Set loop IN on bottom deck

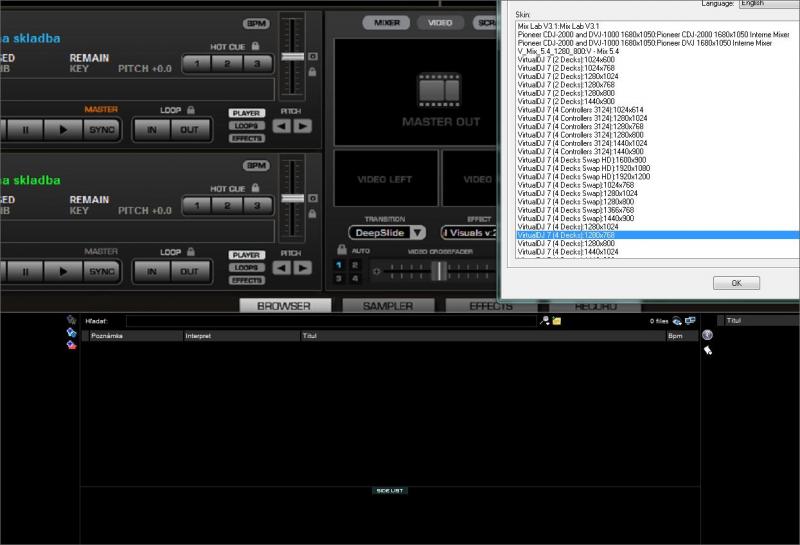152,271
